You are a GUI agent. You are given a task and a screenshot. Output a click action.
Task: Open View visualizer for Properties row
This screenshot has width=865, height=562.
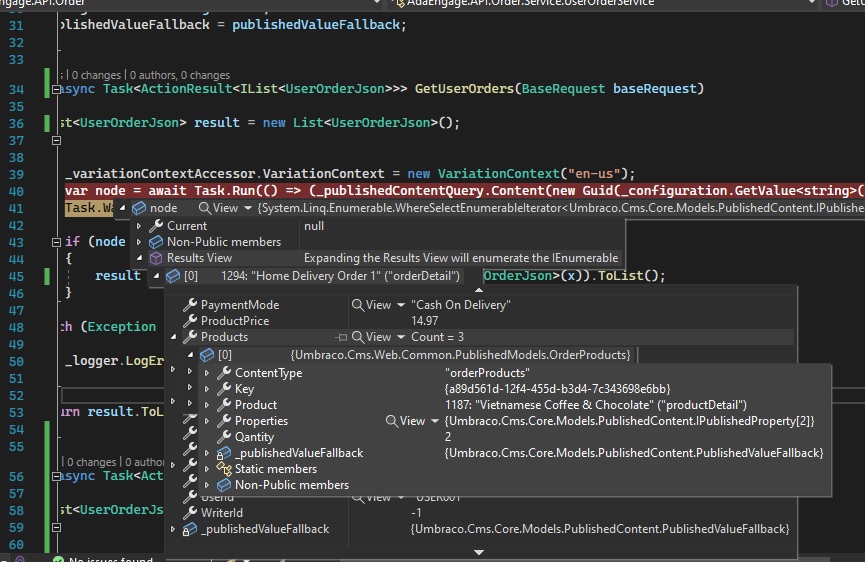[405, 421]
